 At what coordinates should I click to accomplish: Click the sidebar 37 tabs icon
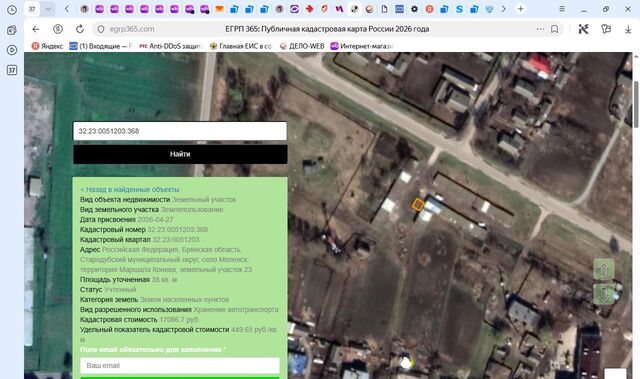click(x=12, y=70)
